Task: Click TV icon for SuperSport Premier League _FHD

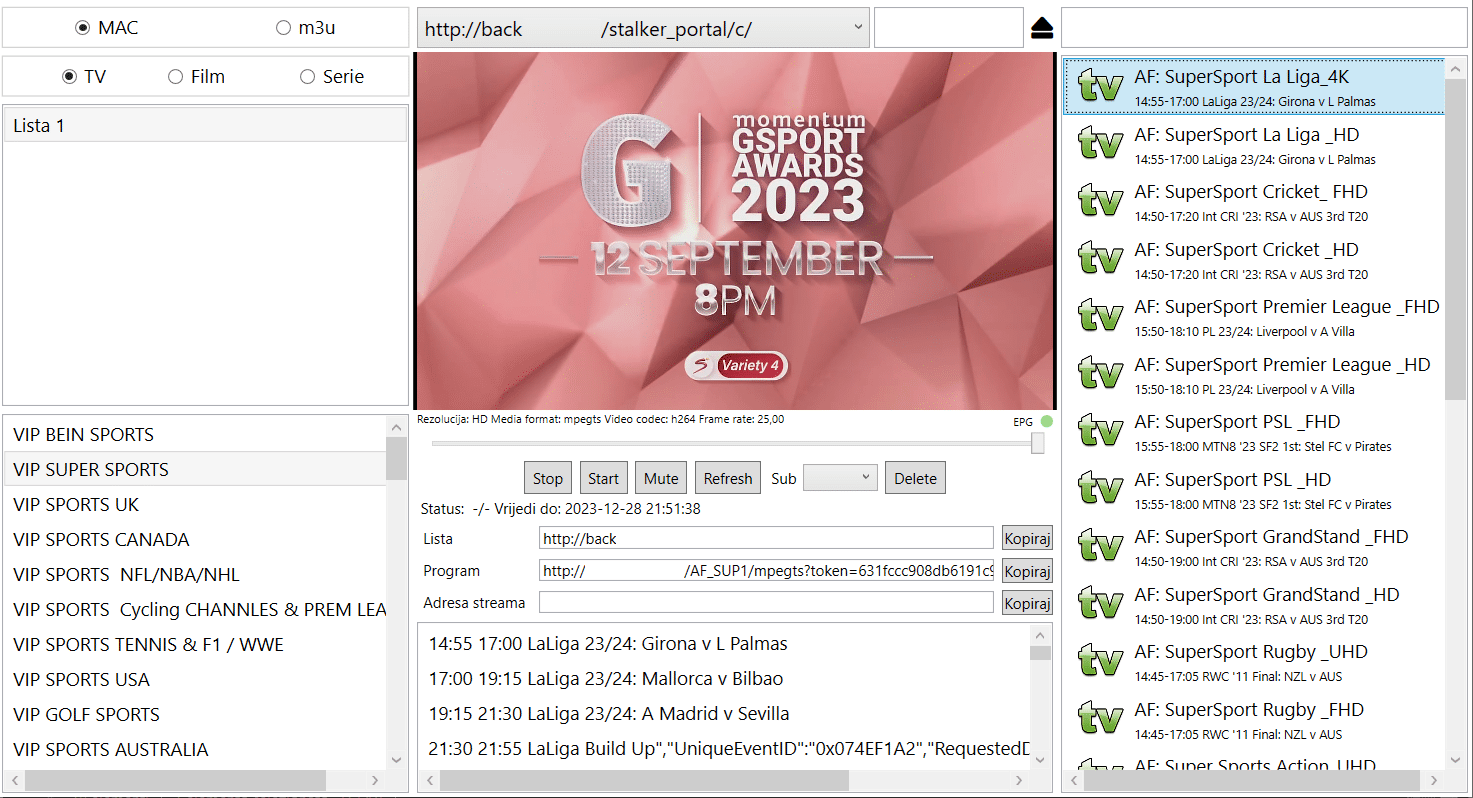Action: point(1101,317)
